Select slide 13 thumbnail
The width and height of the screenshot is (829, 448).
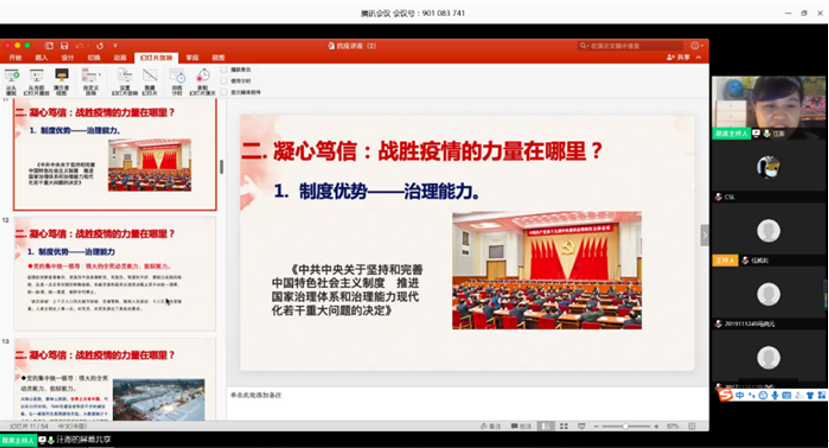(115, 380)
